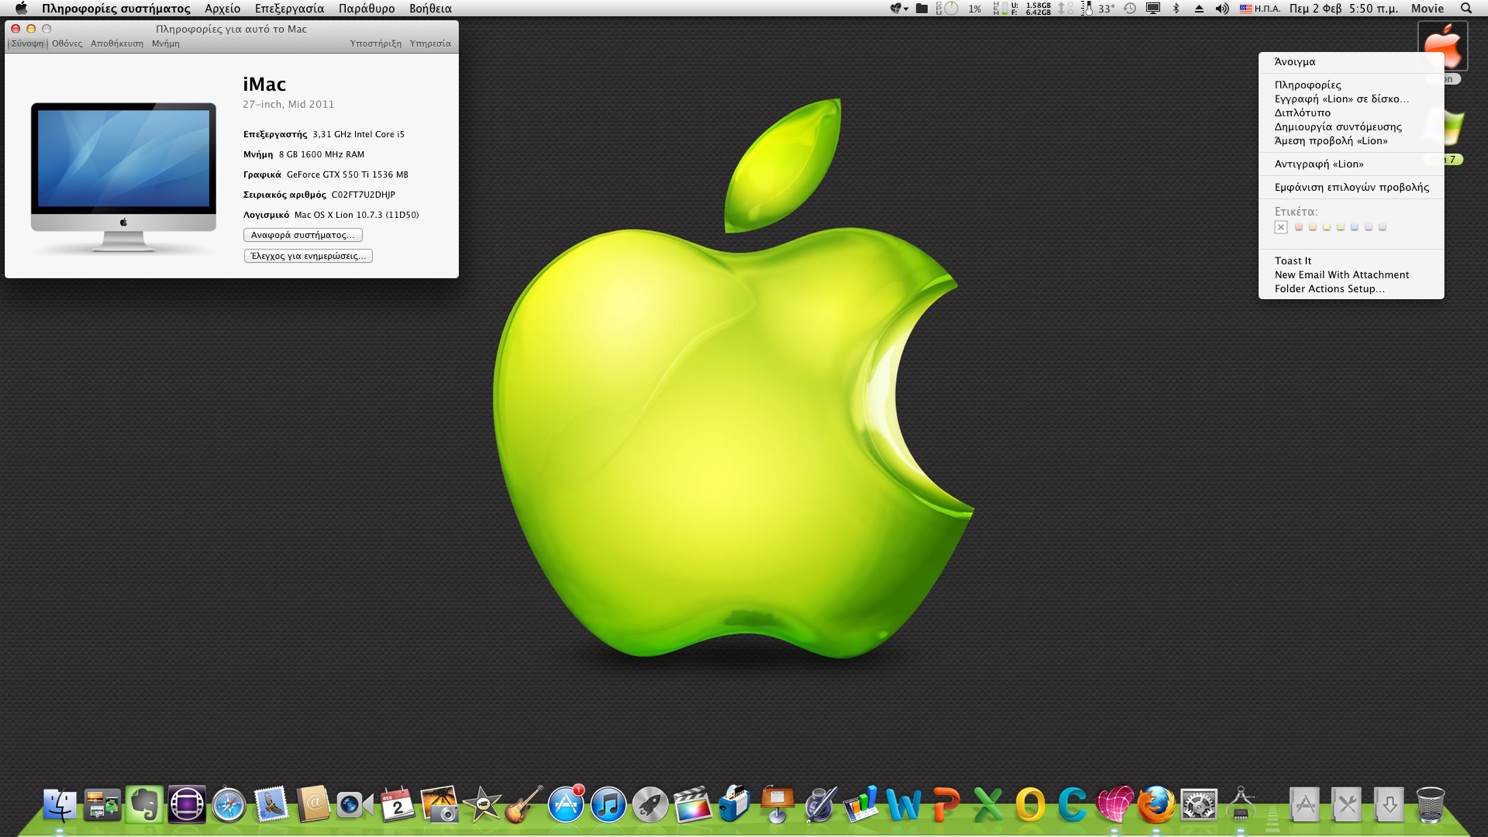Choose Άμεση προβολή «Lion»
Screen dimensions: 1488x837
(x=1351, y=141)
